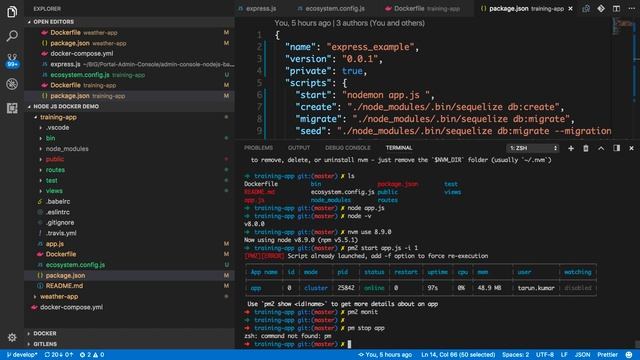Kill terminal with trash can icon
The image size is (640, 360).
pyautogui.click(x=586, y=148)
